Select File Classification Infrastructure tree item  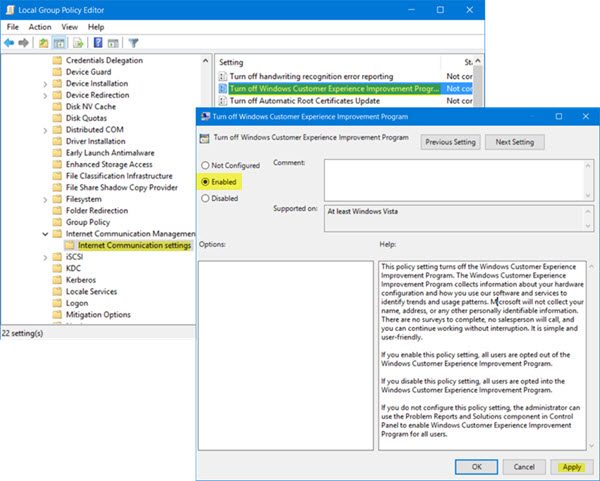pos(119,176)
